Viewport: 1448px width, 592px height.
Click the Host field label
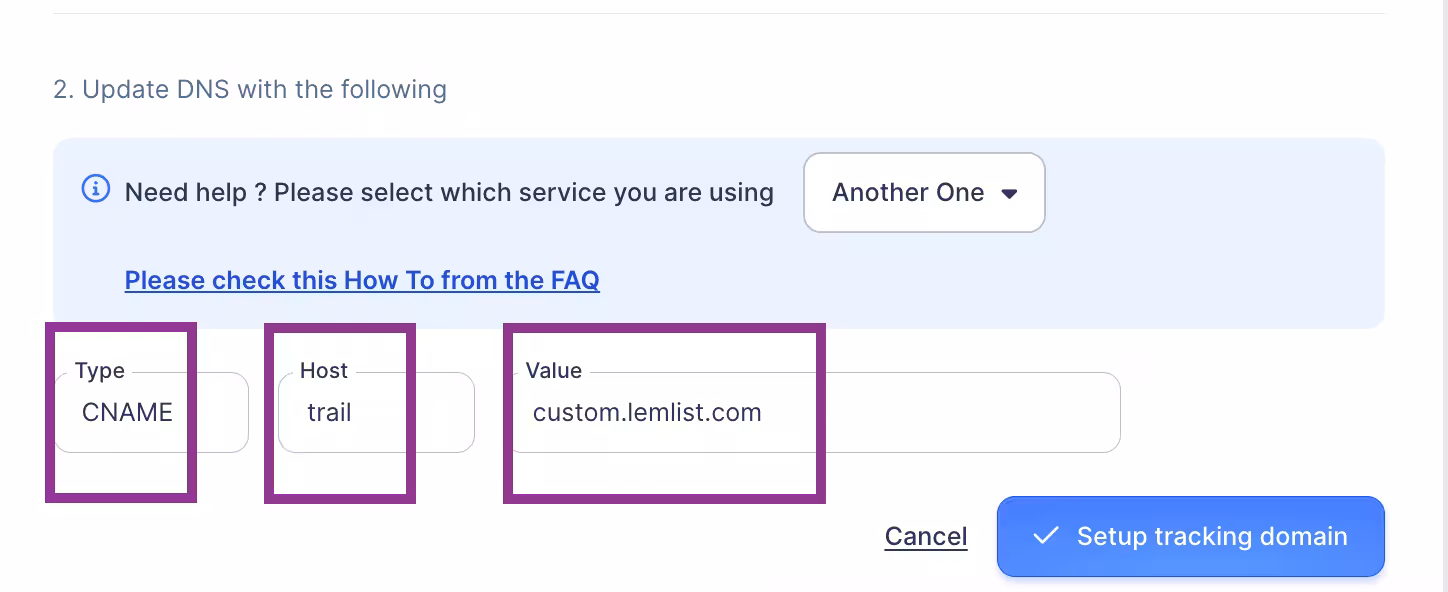pyautogui.click(x=324, y=371)
